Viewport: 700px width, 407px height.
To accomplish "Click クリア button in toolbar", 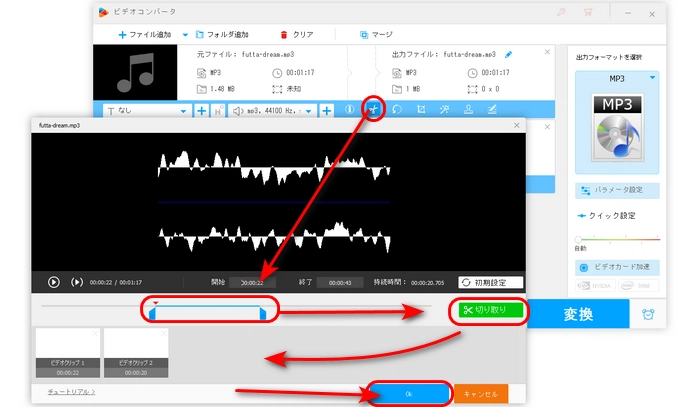I will coord(296,34).
